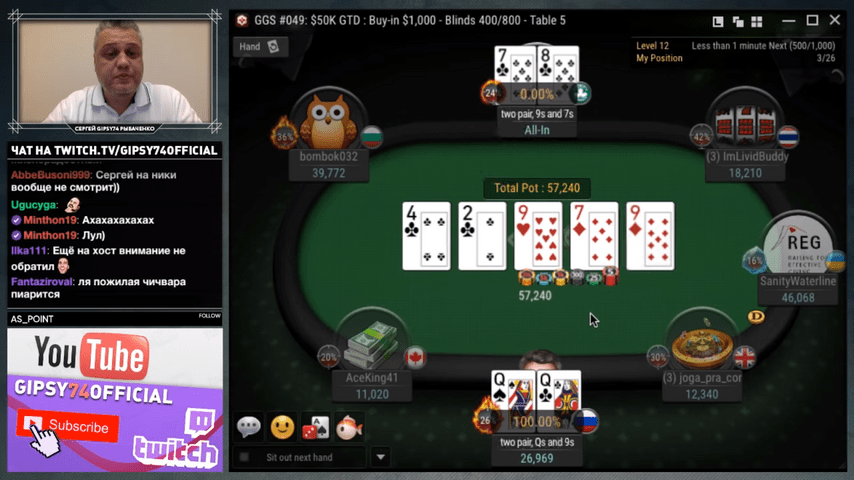The image size is (854, 480).
Task: Click My Position tournament info text
Action: click(x=659, y=58)
